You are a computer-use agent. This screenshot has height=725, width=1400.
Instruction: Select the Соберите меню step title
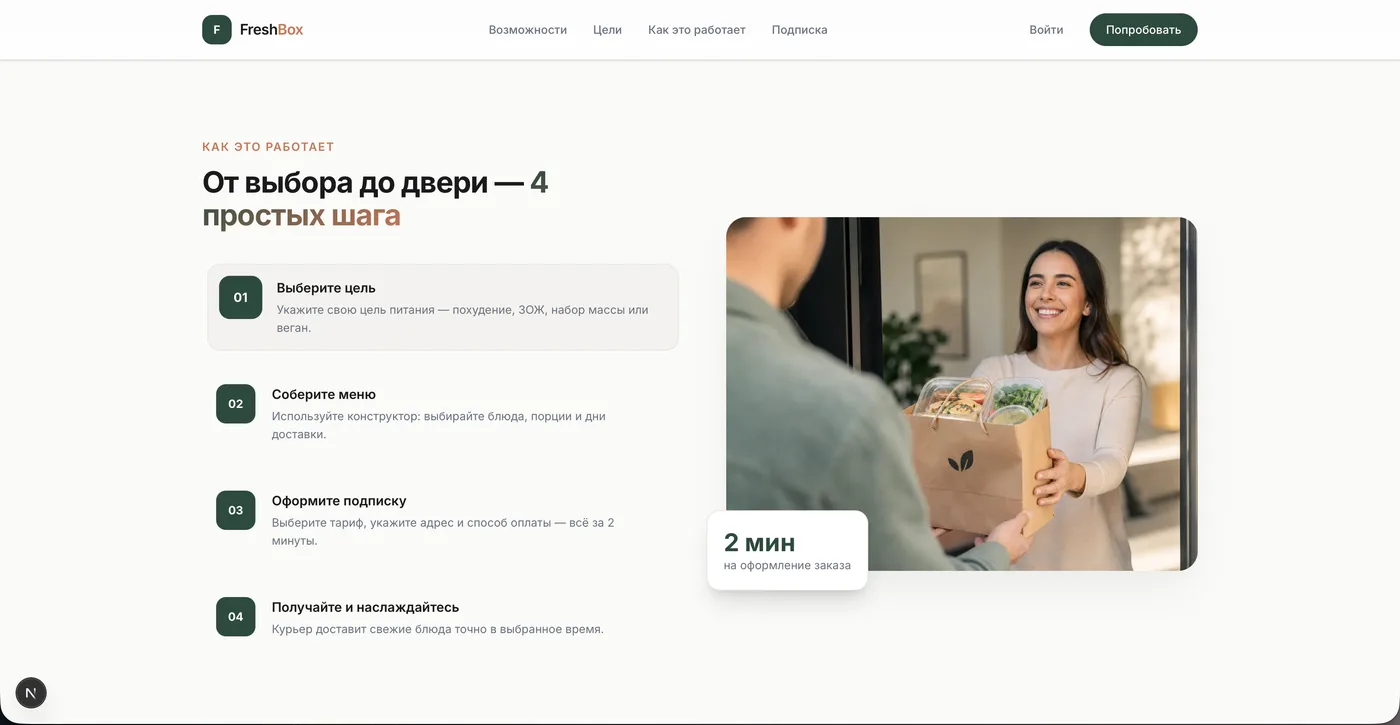pos(324,394)
